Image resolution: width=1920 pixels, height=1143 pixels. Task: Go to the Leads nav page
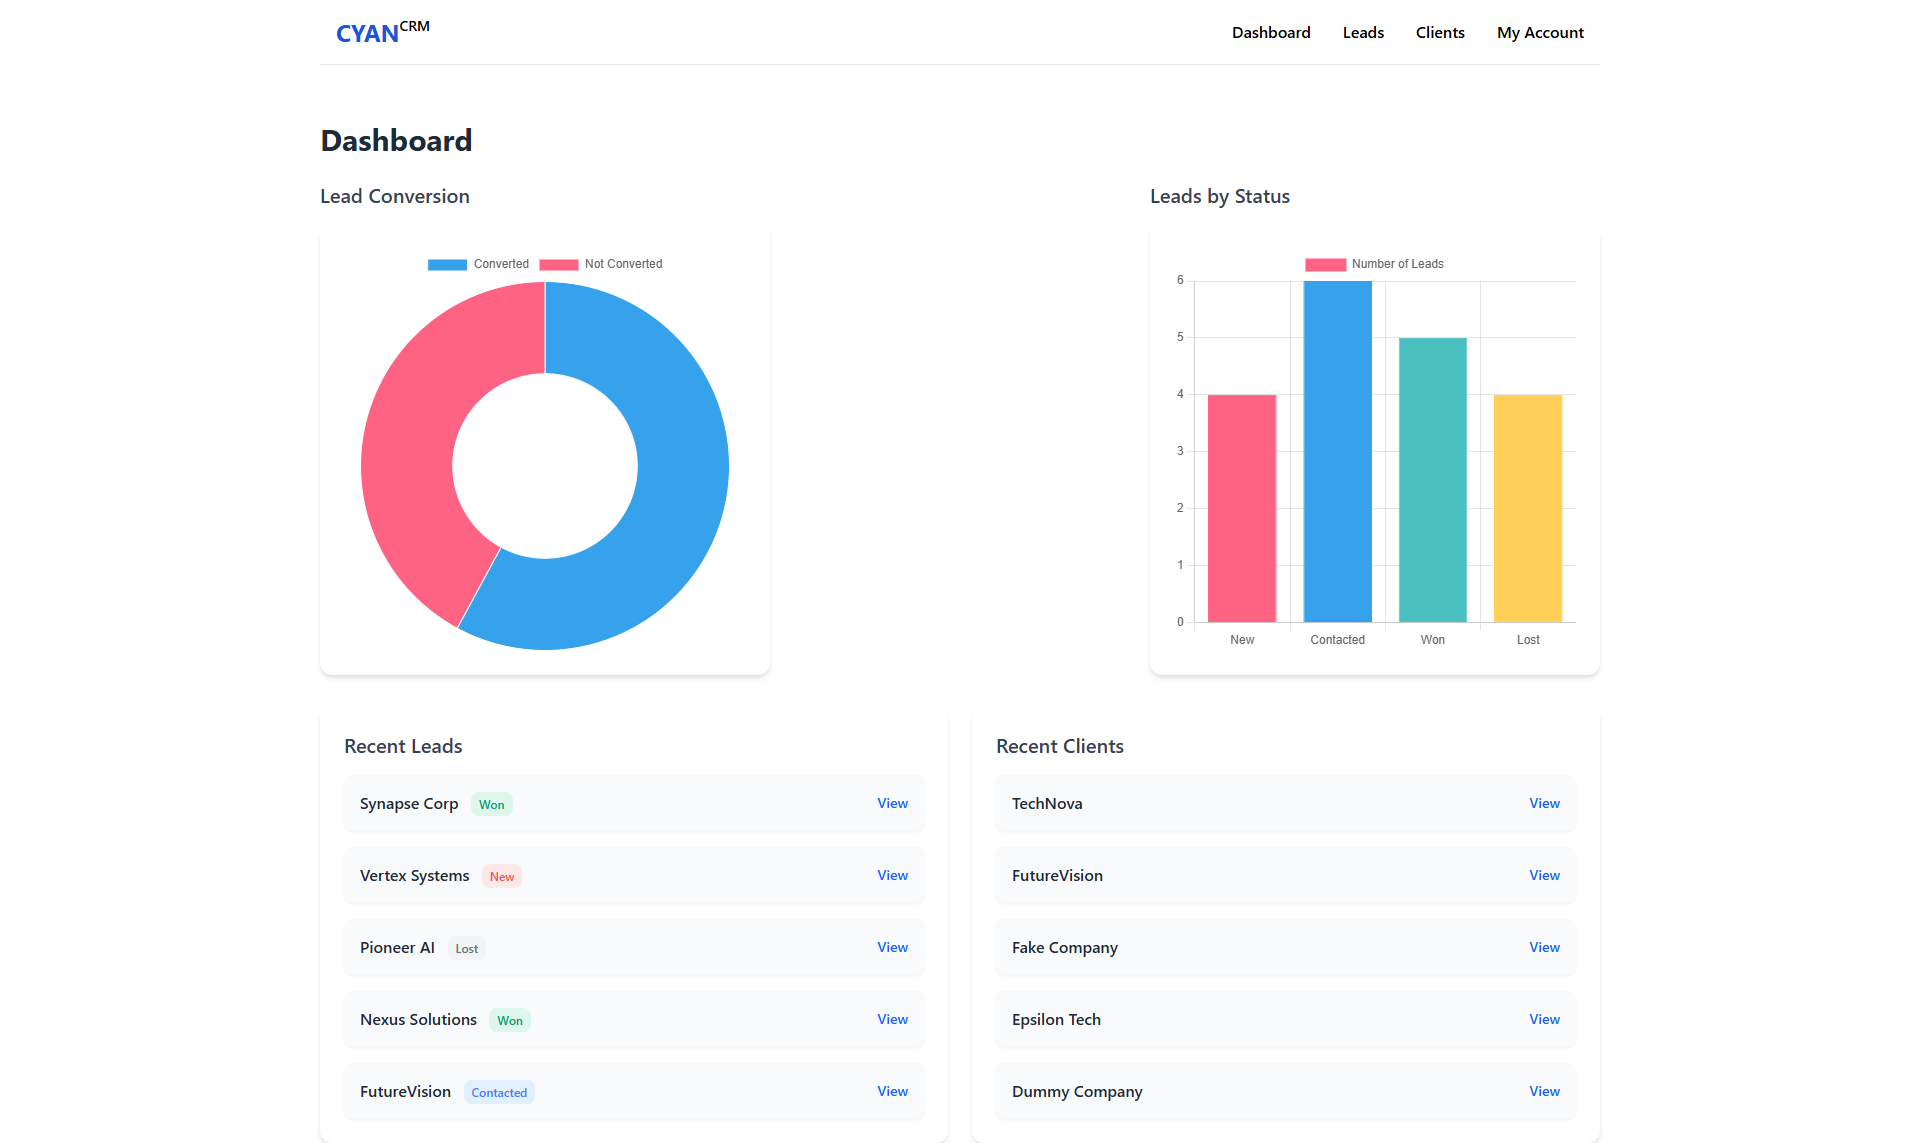pos(1363,33)
